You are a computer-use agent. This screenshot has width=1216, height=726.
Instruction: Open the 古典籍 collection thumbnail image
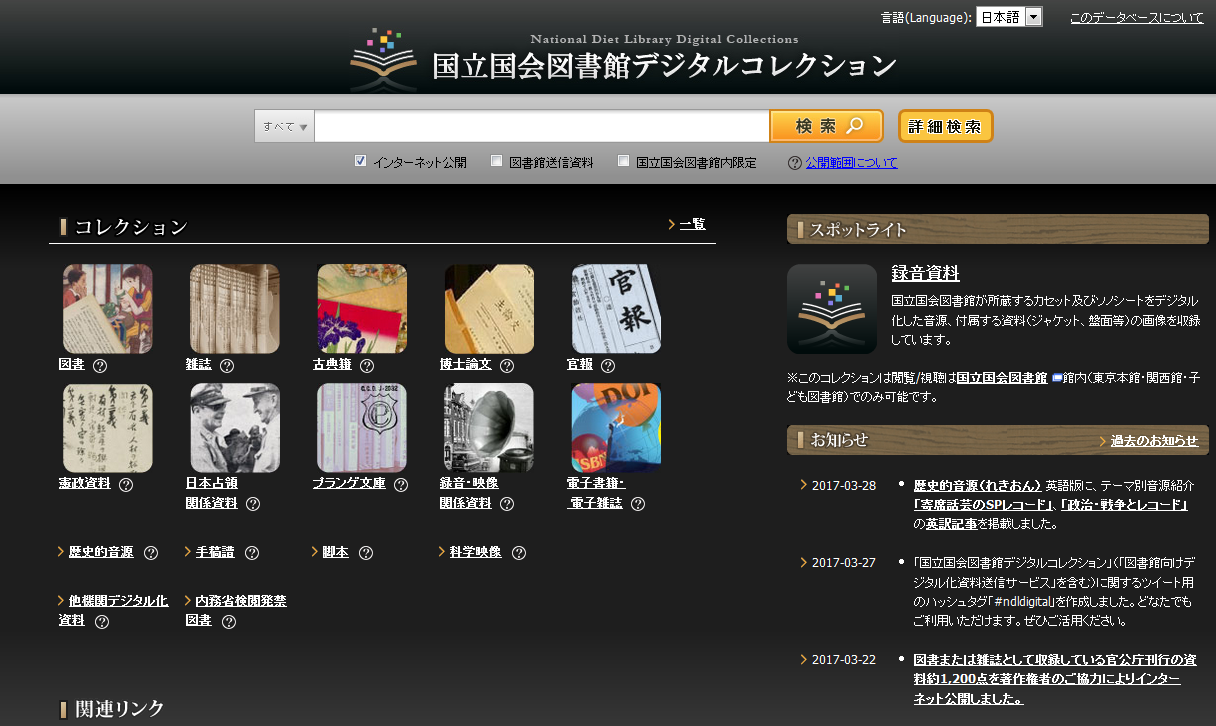point(362,309)
